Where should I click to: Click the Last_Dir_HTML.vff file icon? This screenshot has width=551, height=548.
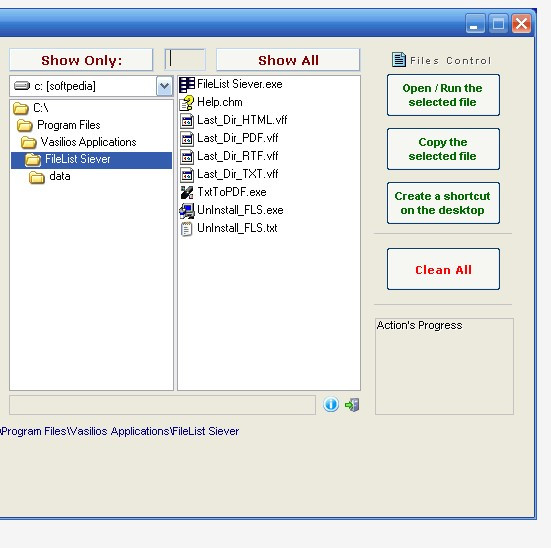point(187,121)
